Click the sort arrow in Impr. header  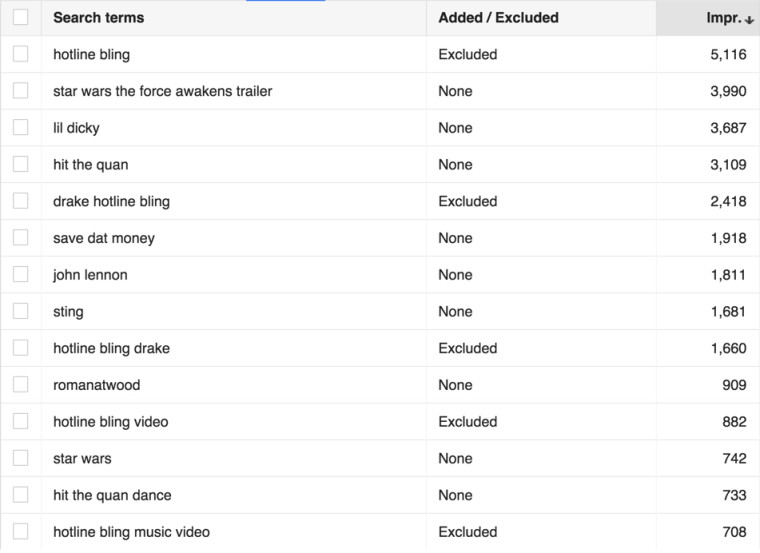click(749, 19)
